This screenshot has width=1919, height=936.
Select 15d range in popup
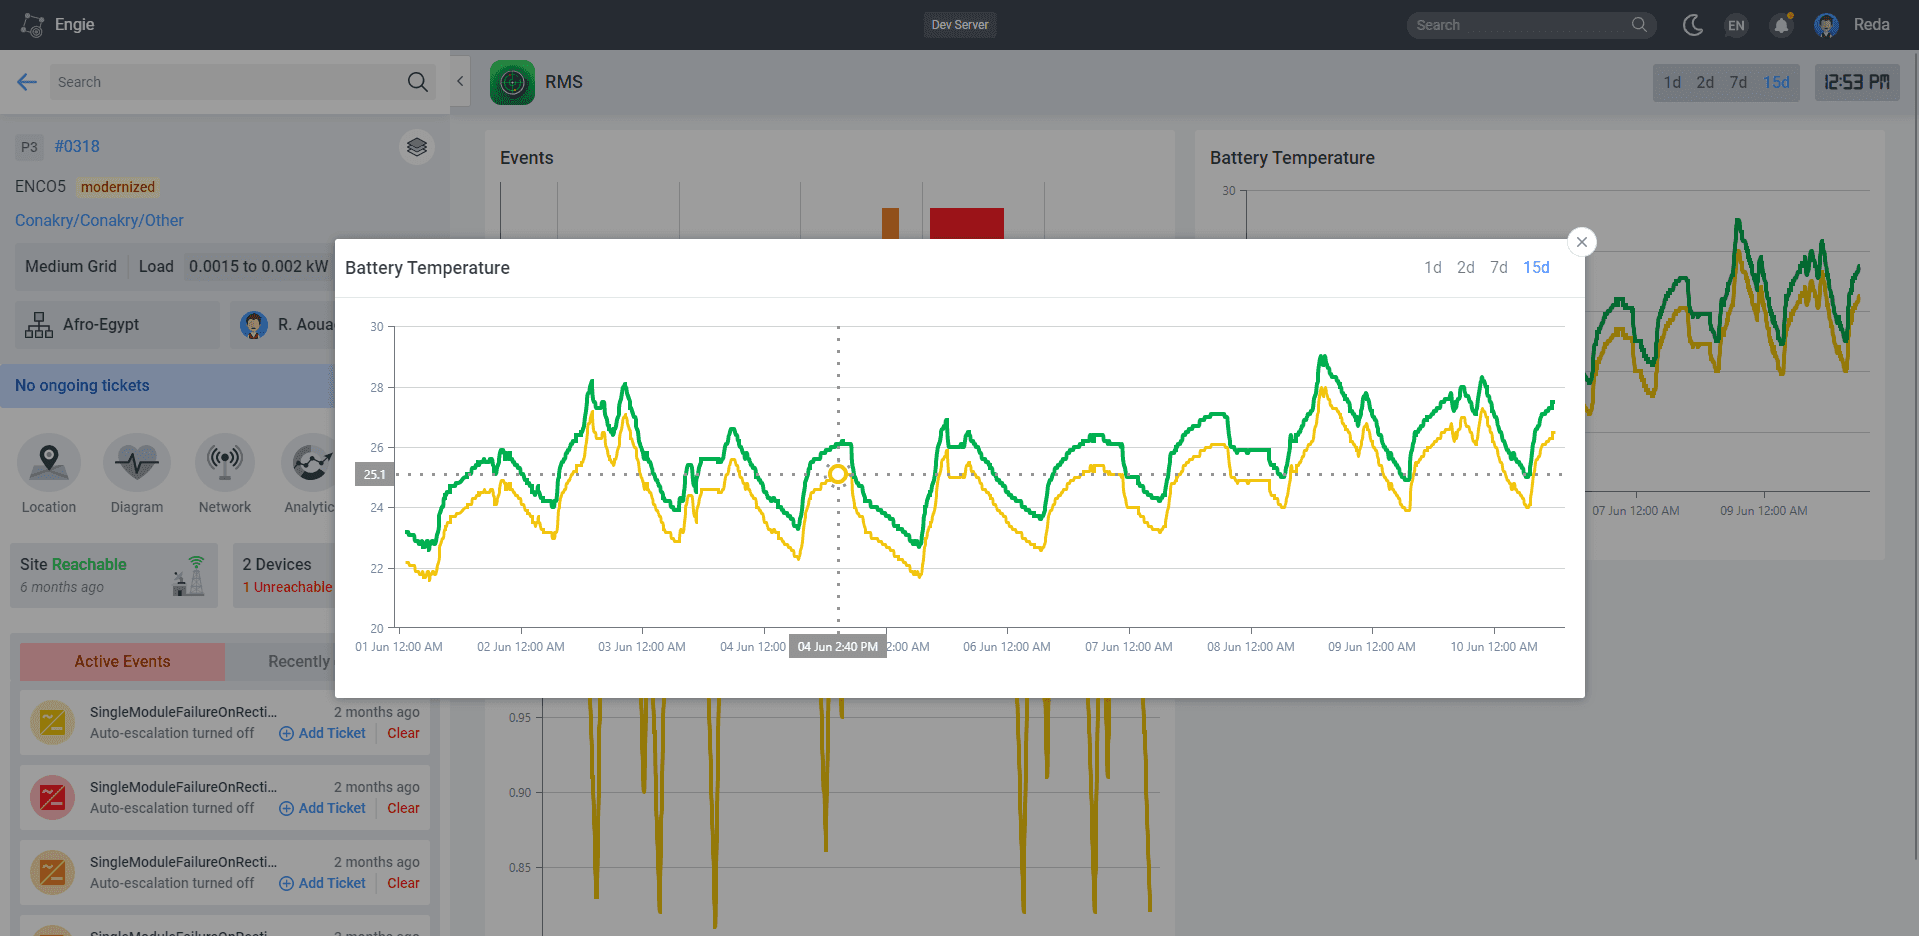click(1536, 267)
